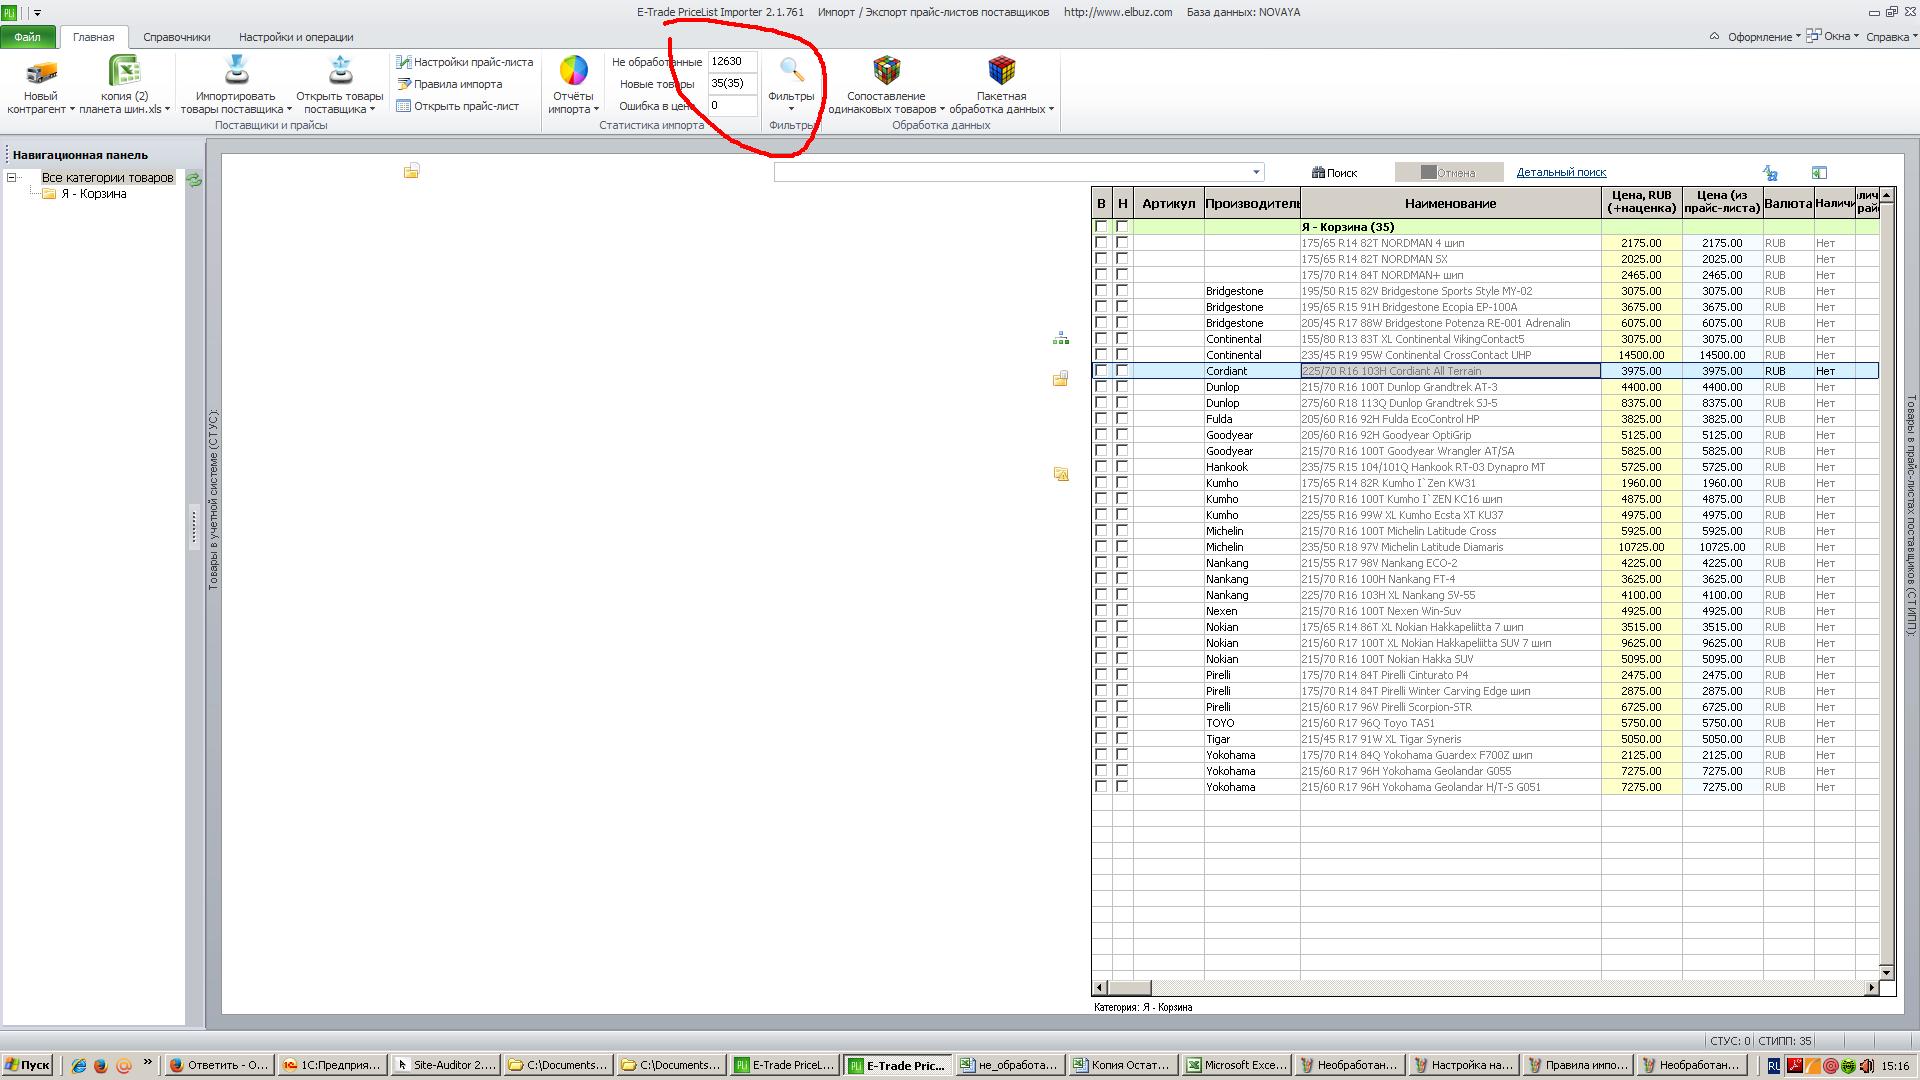Switch to the Справочники tab
Screen dimensions: 1920x1080
(176, 37)
